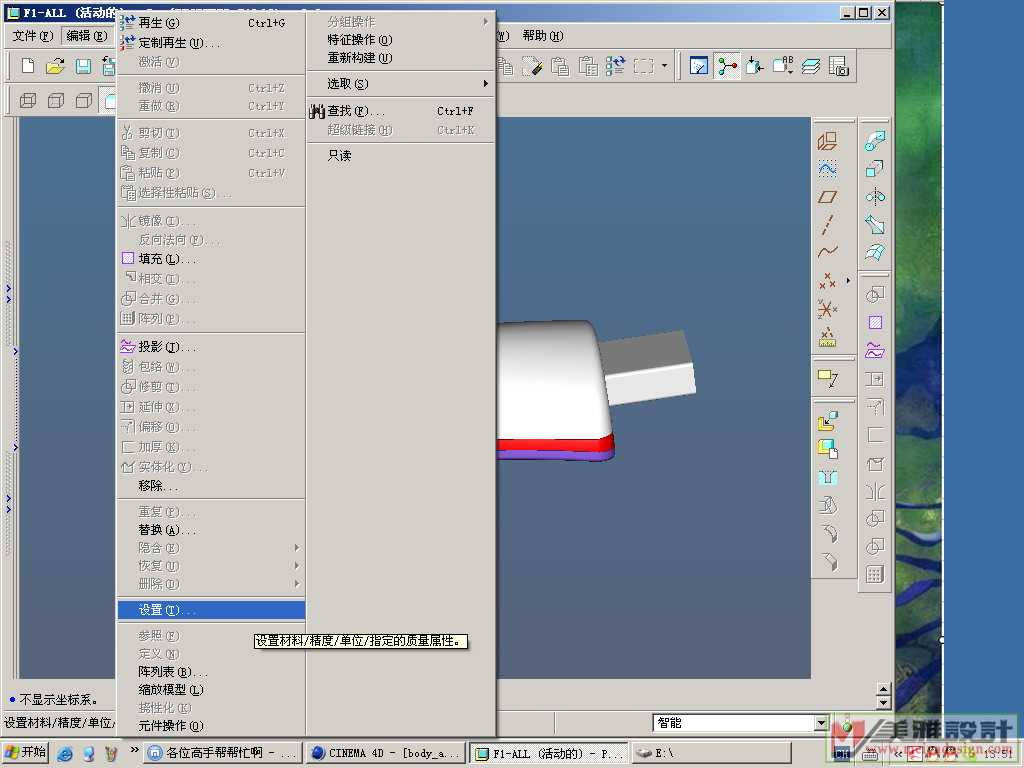Select the coordinate system tool
This screenshot has width=1024, height=768.
click(x=827, y=308)
